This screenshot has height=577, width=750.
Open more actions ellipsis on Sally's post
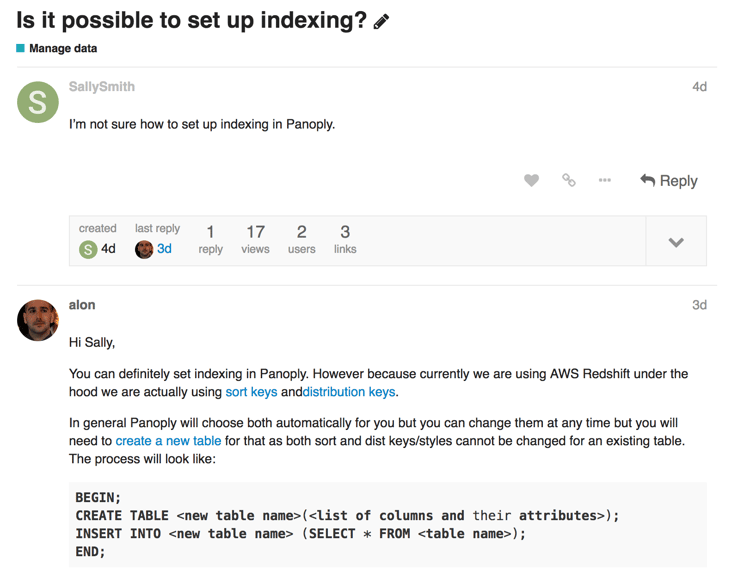coord(605,180)
